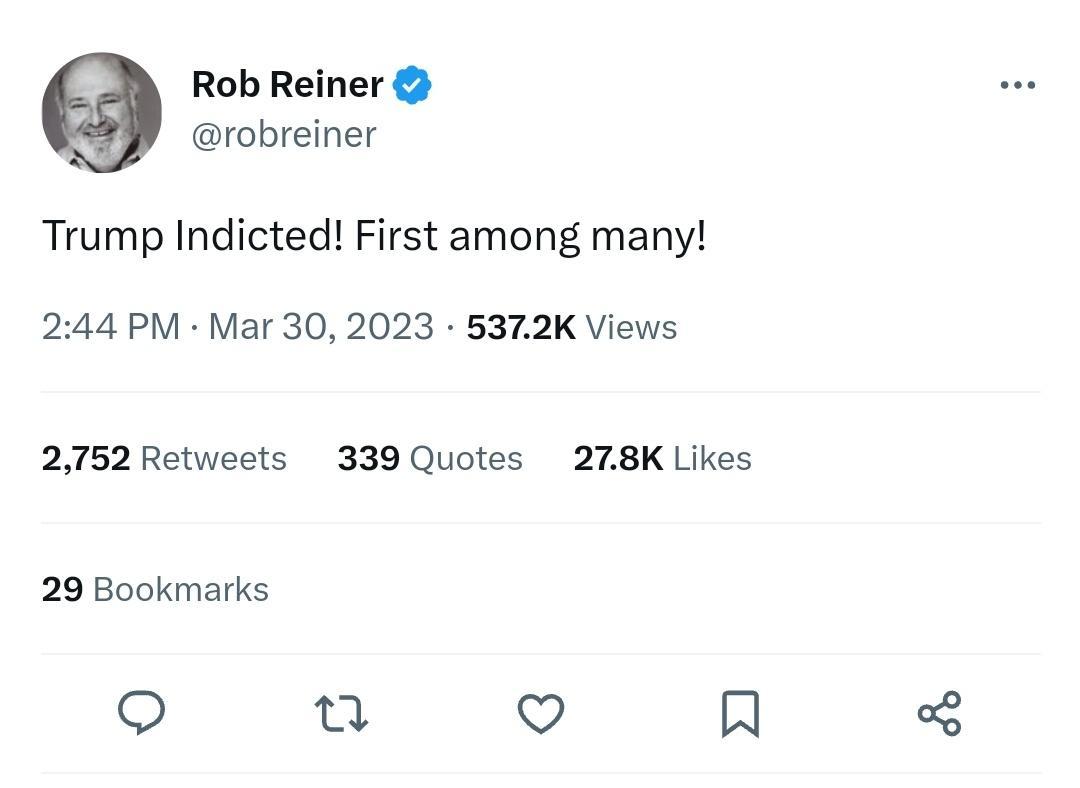Bookmark the tweet with the bookmark icon
This screenshot has width=1080, height=788.
pos(739,712)
